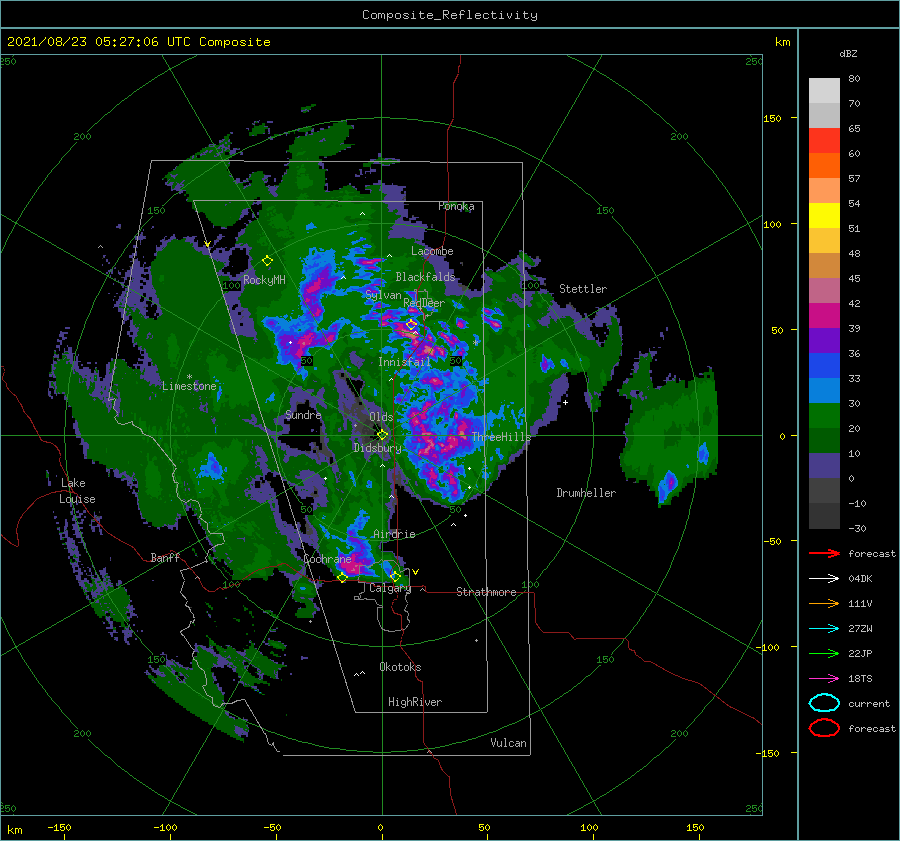Select the ThreeHills label
The height and width of the screenshot is (841, 900).
[x=501, y=437]
